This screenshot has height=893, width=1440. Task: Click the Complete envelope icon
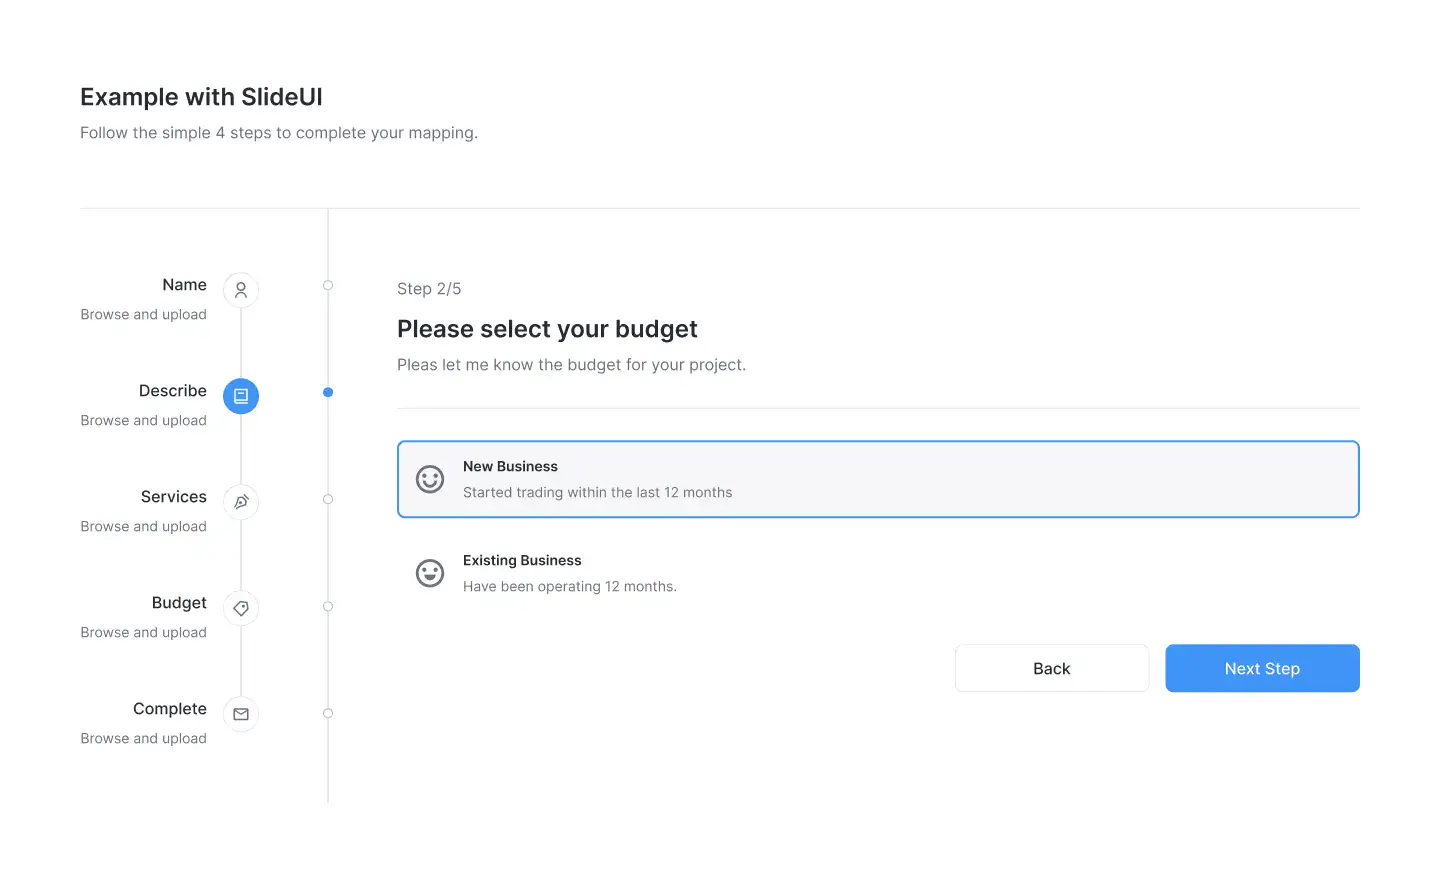241,714
